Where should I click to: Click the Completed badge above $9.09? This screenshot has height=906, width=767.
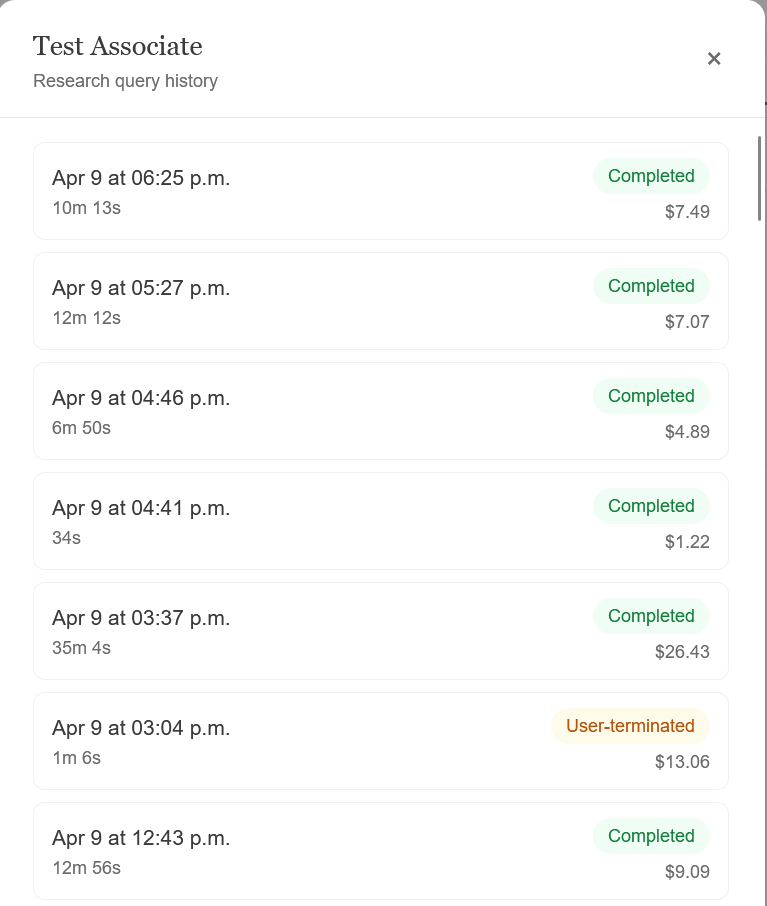tap(651, 836)
